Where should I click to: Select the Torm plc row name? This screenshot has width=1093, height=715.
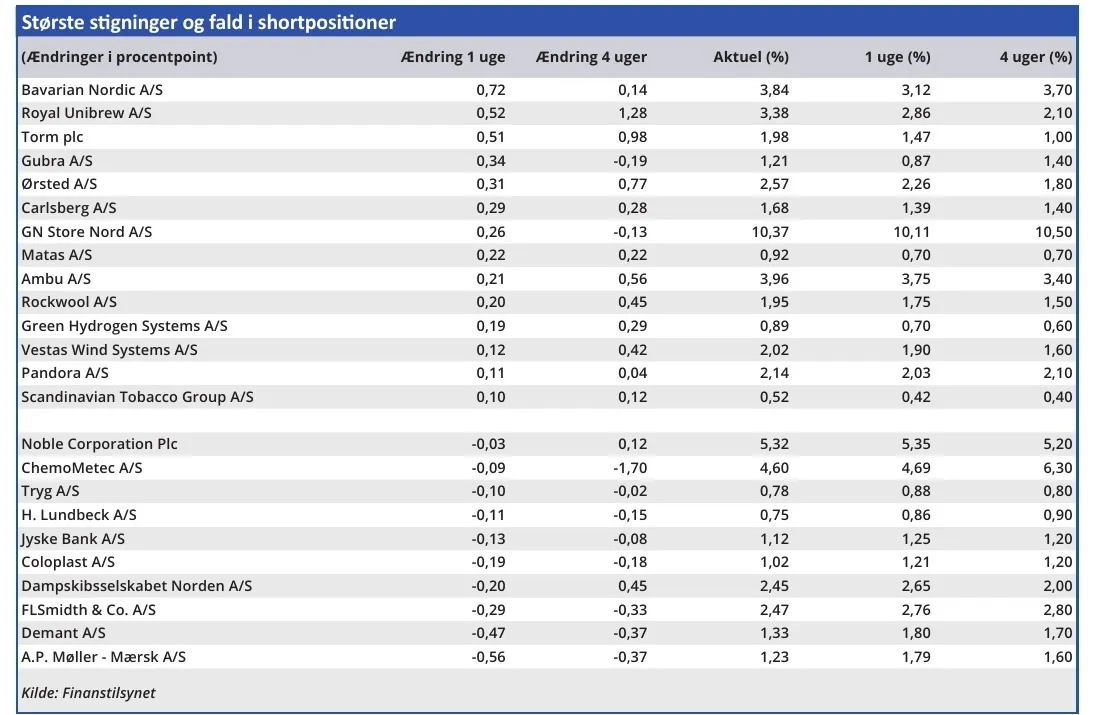pyautogui.click(x=52, y=137)
